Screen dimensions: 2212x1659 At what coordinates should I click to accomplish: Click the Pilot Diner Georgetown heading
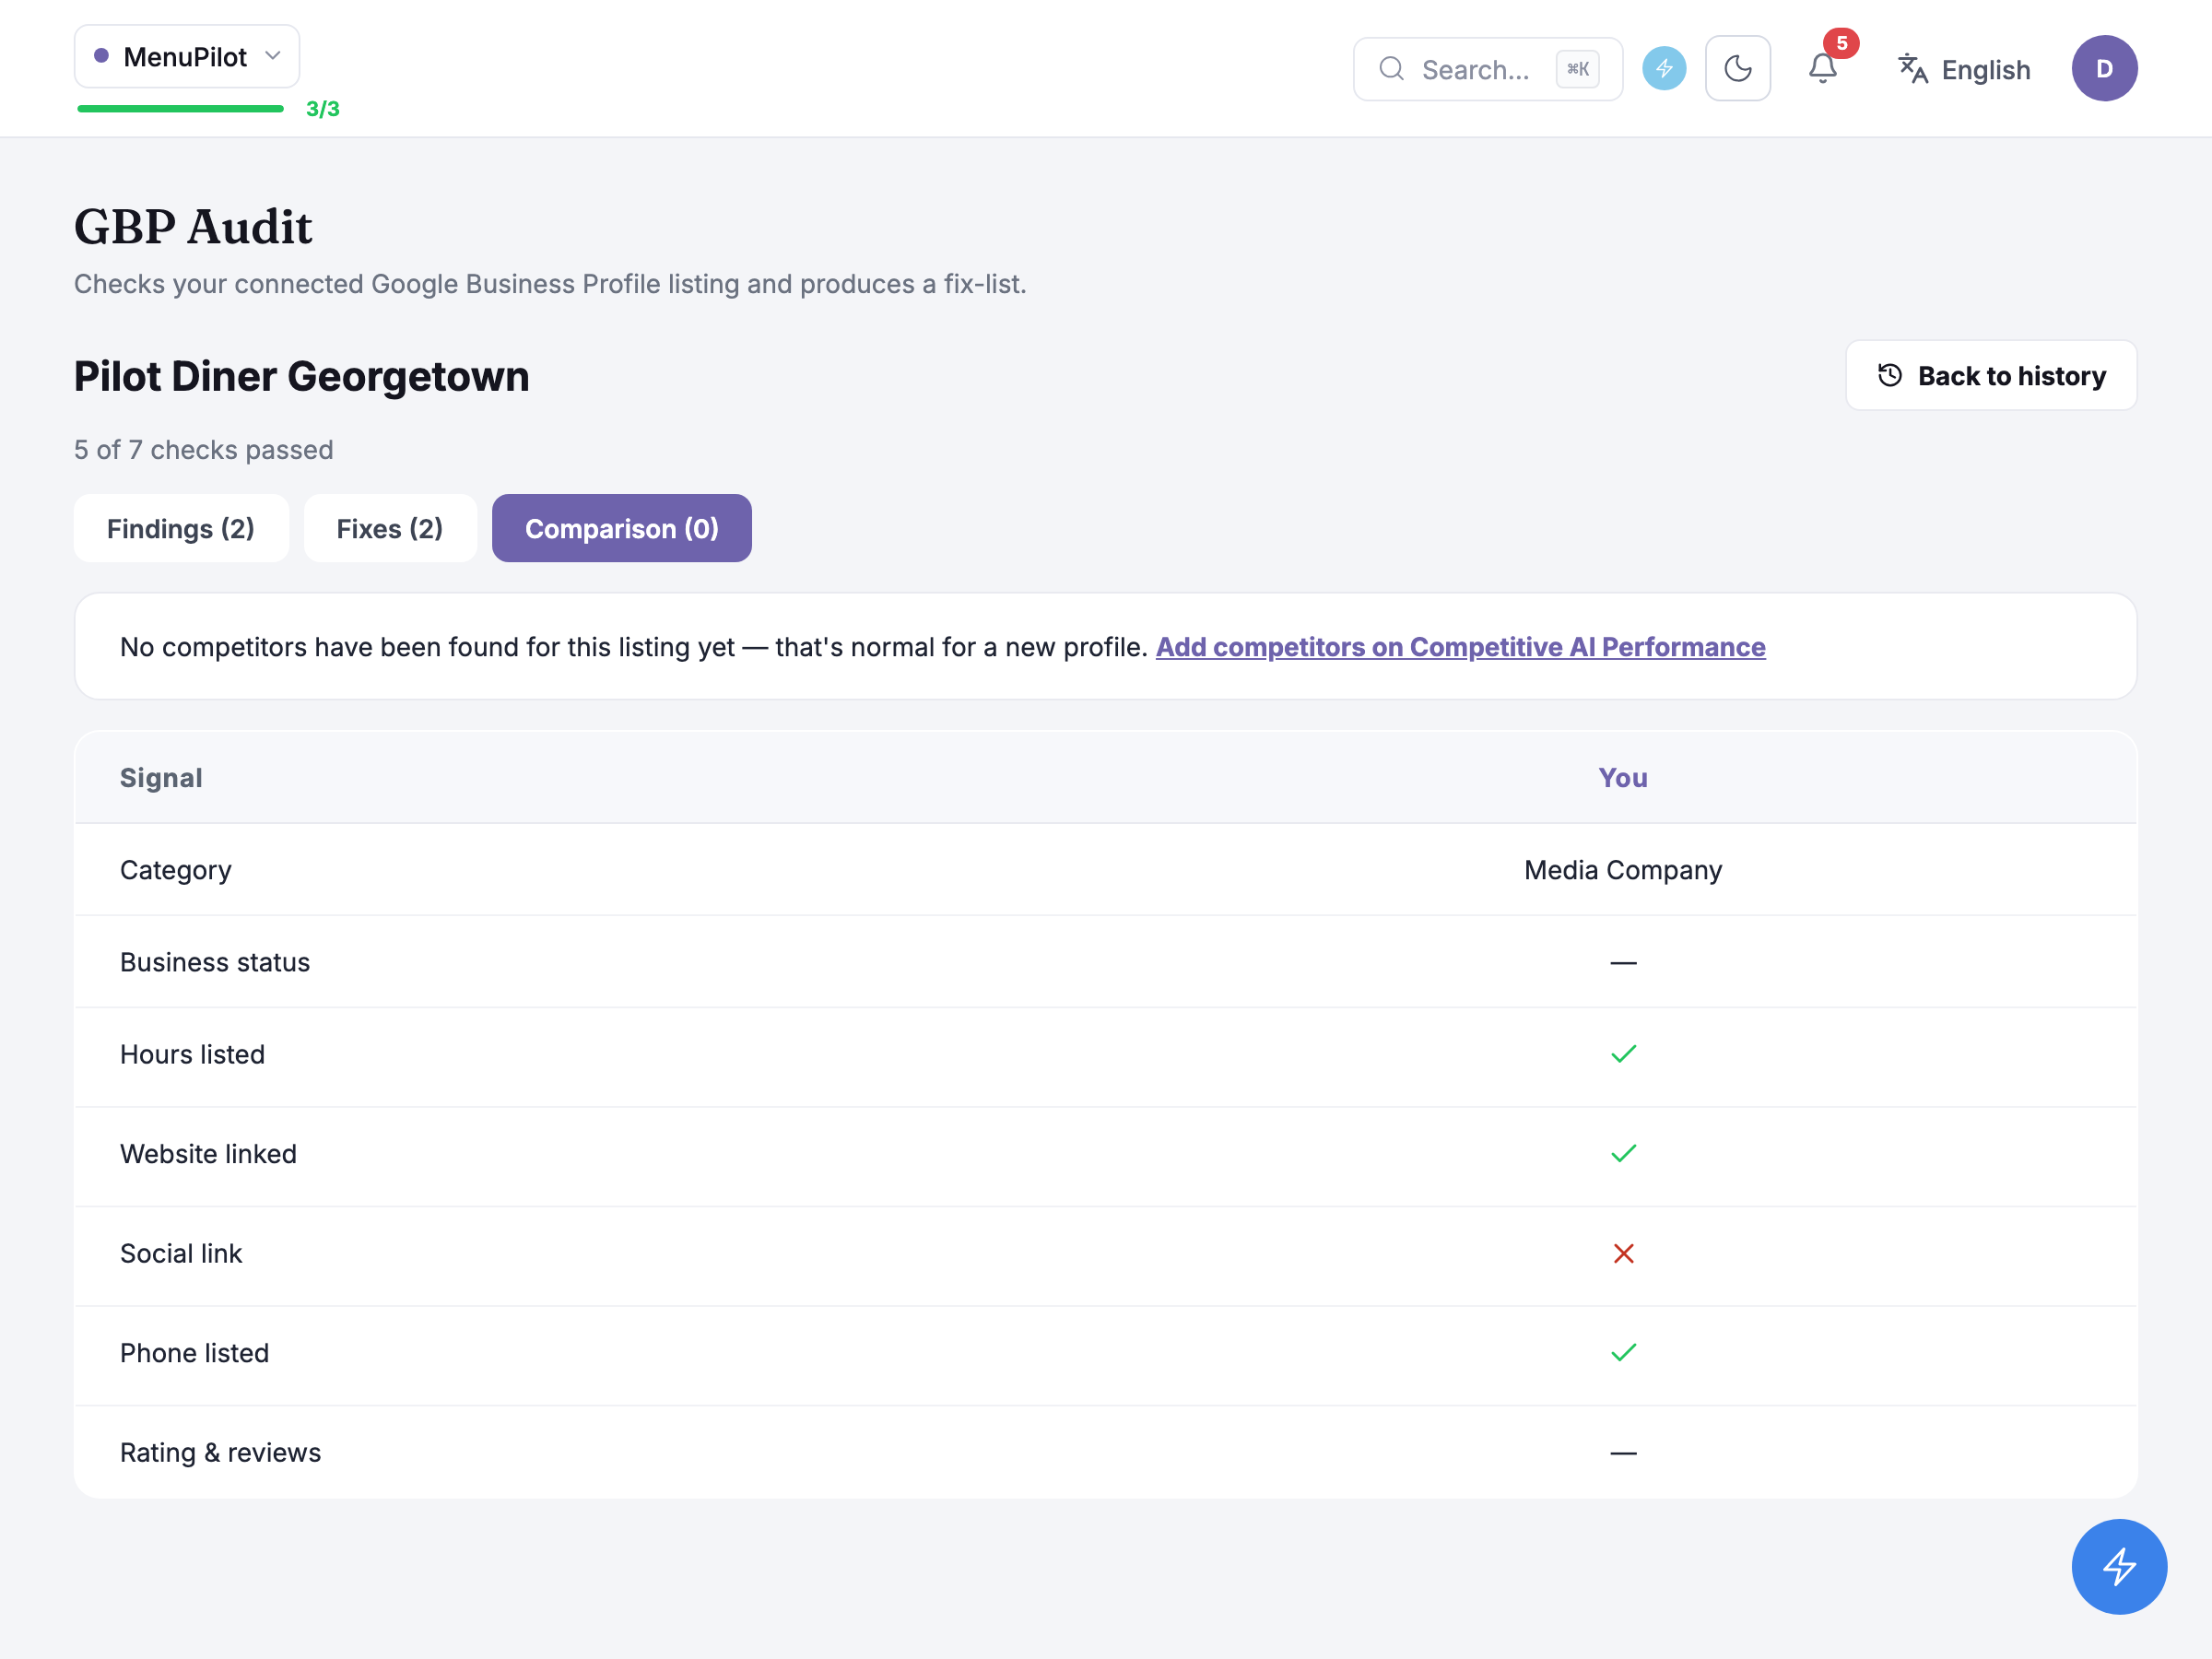[x=302, y=376]
